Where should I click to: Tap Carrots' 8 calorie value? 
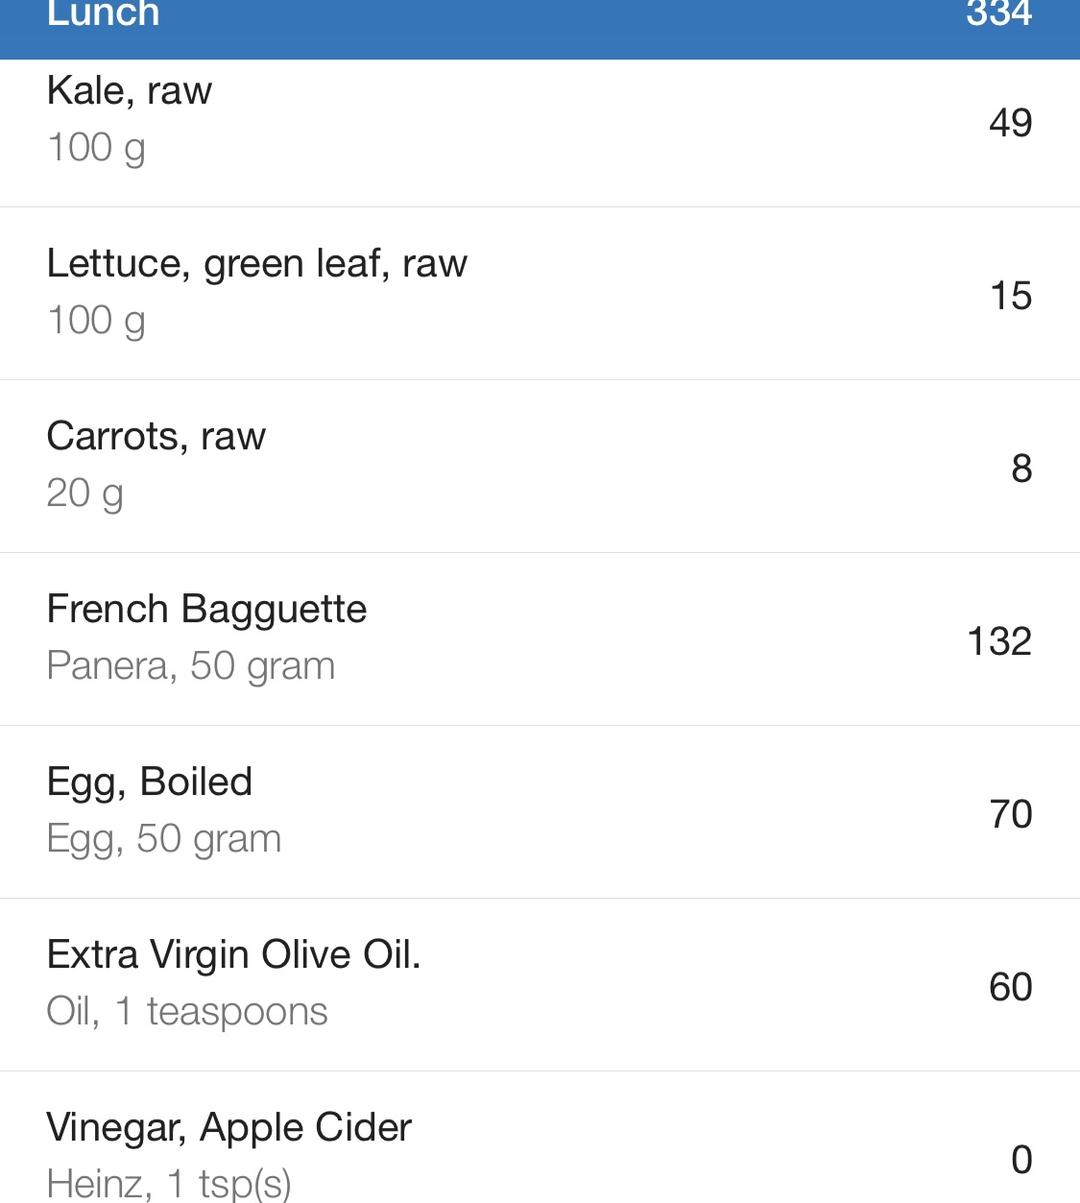(1021, 468)
